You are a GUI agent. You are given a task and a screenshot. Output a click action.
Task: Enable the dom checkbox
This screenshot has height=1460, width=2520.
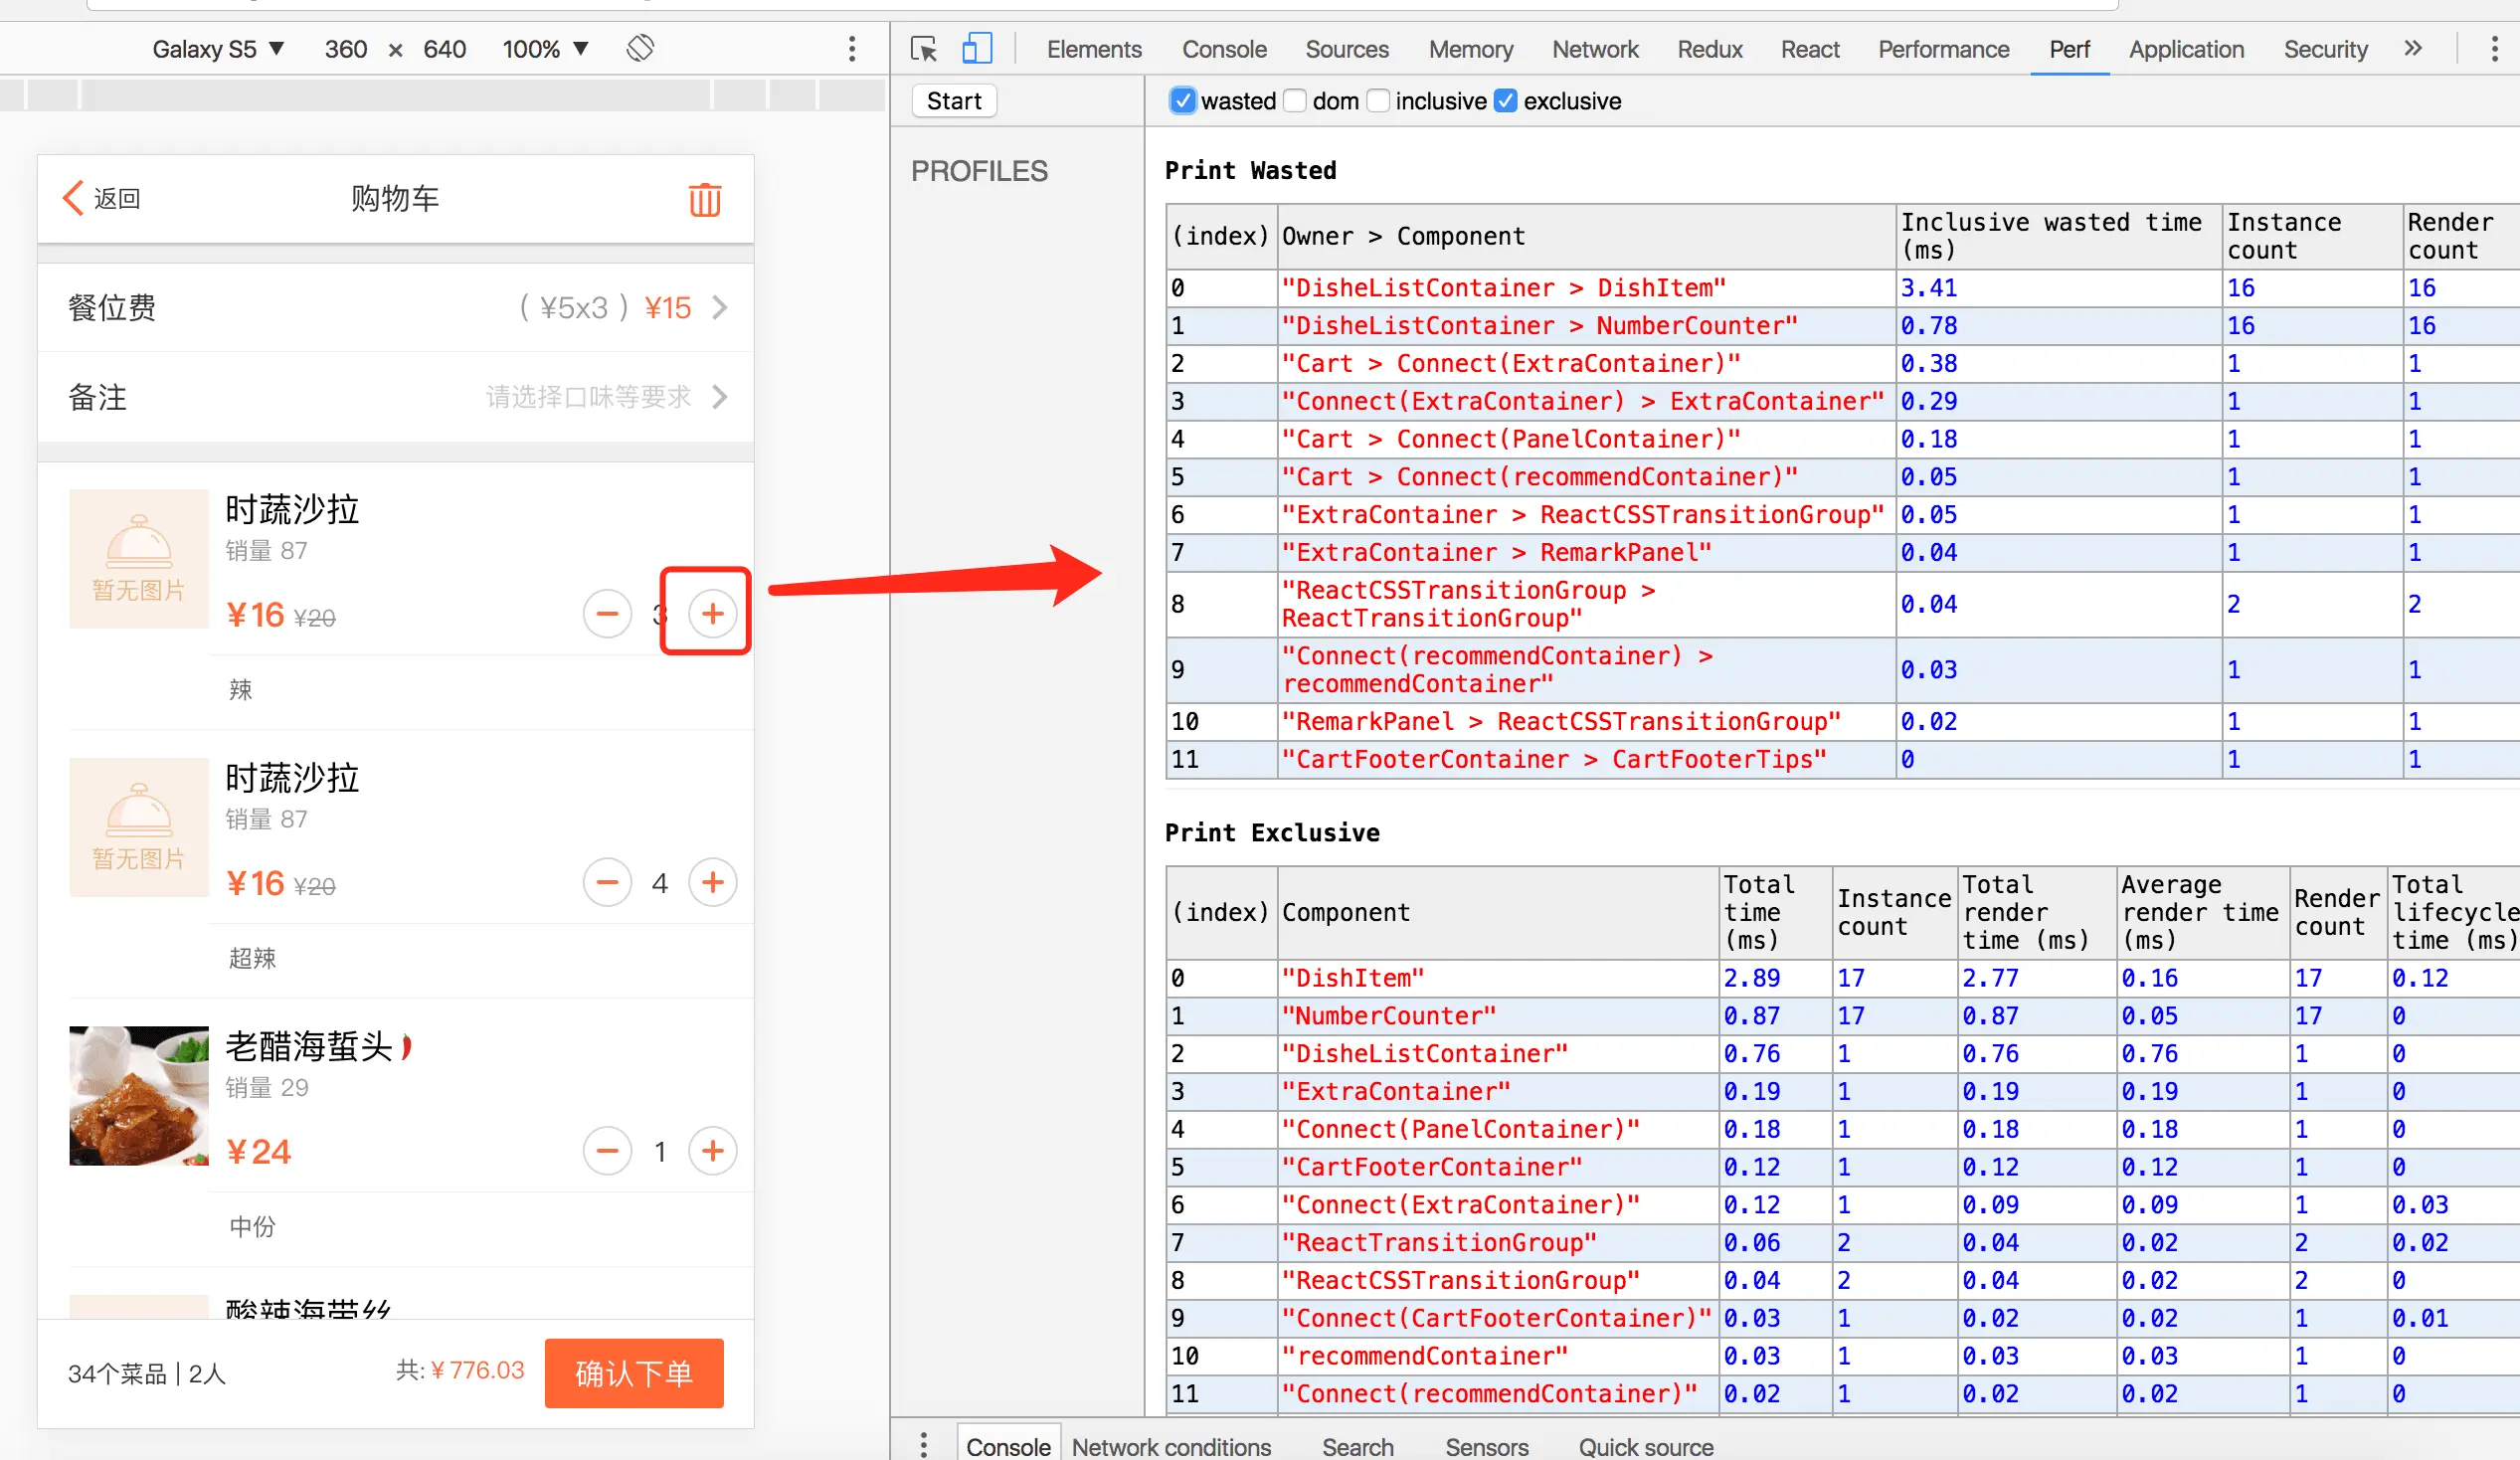coord(1295,101)
